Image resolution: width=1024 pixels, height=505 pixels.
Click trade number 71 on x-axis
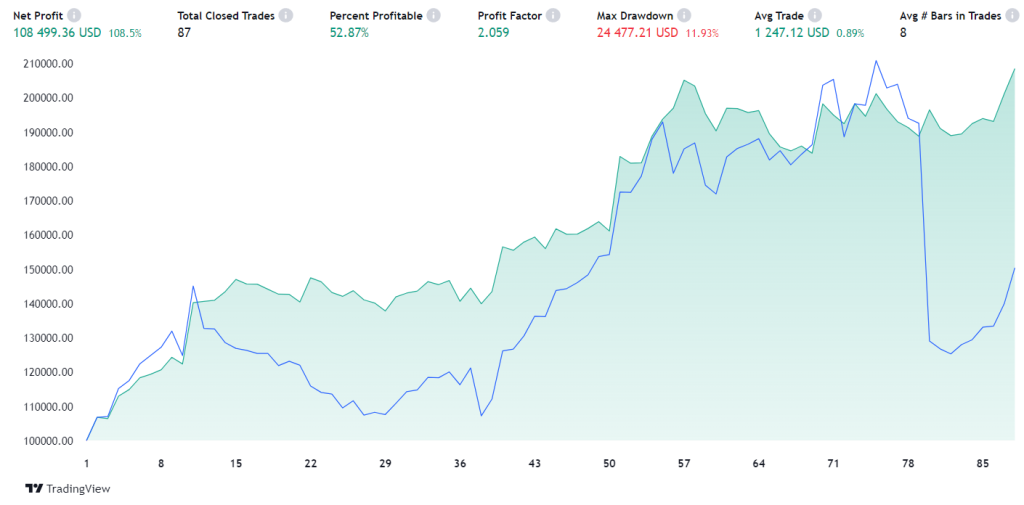pyautogui.click(x=833, y=464)
